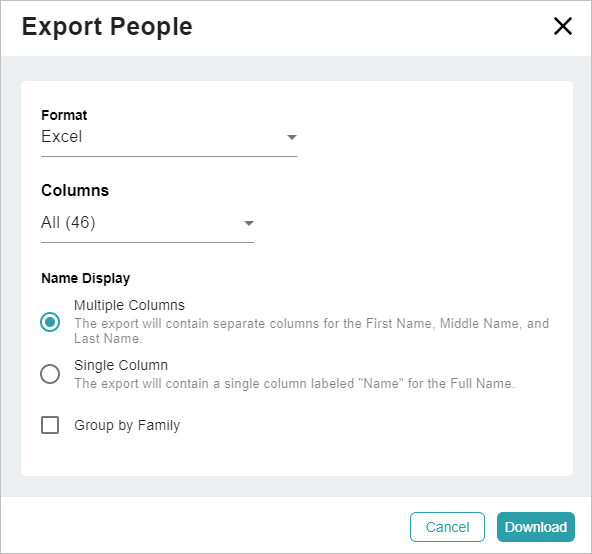
Task: Select the Single Column radio button
Action: tap(50, 374)
